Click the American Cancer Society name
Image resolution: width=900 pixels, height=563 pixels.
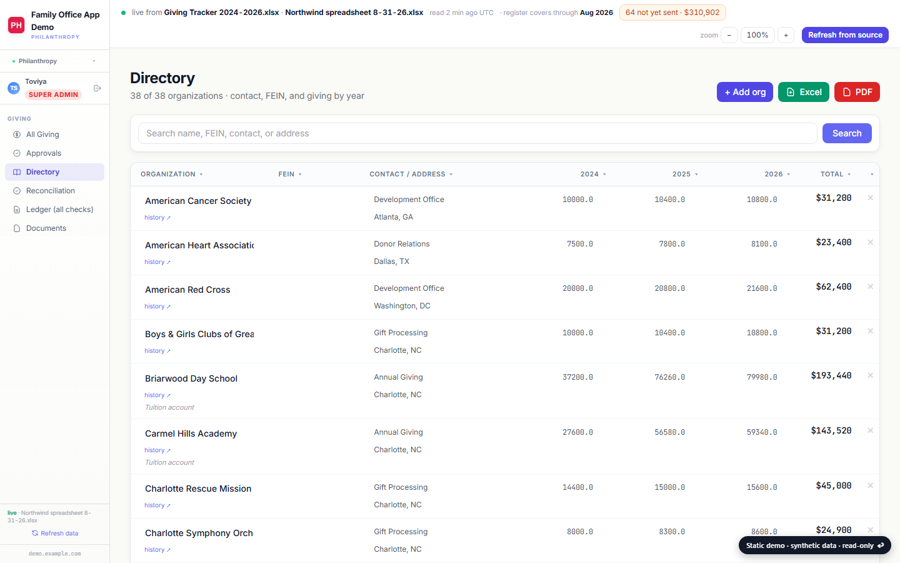pyautogui.click(x=198, y=201)
